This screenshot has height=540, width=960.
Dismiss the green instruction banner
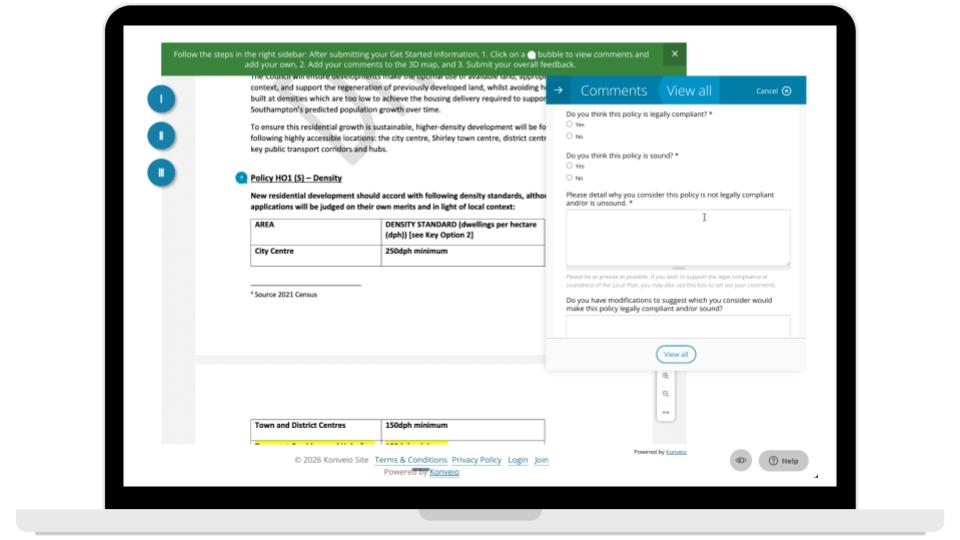point(674,54)
